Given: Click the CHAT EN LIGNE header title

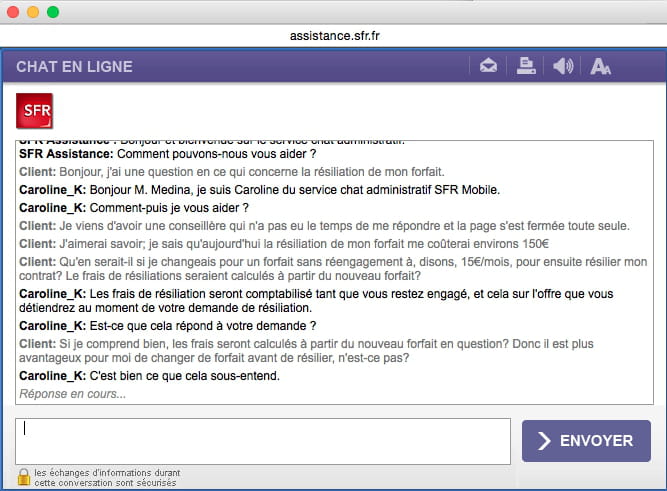Looking at the screenshot, I should pos(74,66).
